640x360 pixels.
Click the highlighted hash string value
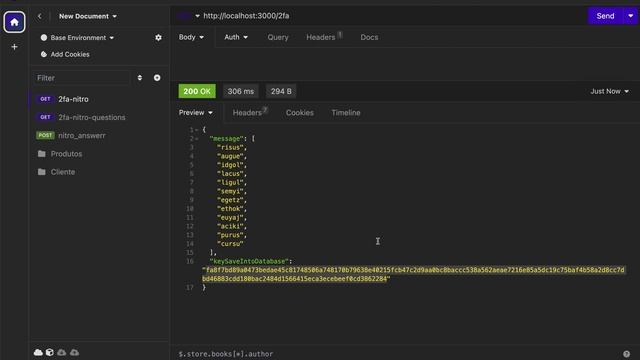click(413, 274)
